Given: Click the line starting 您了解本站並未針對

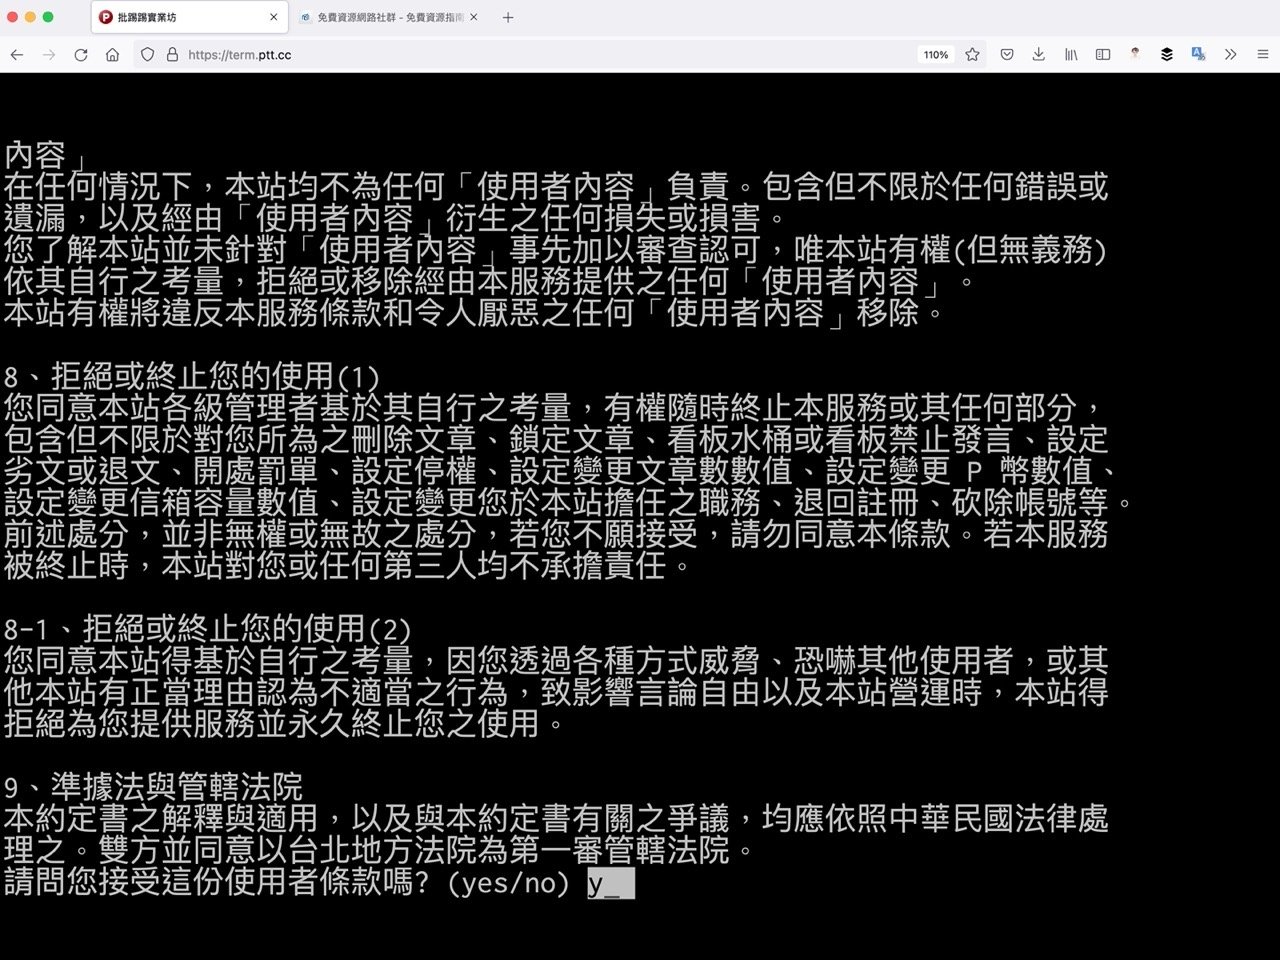Looking at the screenshot, I should (x=556, y=250).
